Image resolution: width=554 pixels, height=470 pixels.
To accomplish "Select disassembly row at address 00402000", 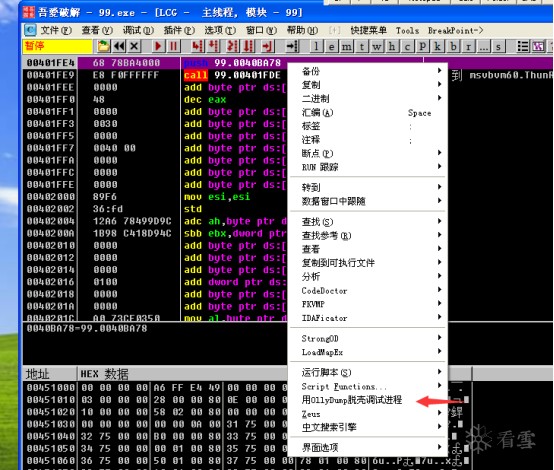I will pyautogui.click(x=155, y=196).
